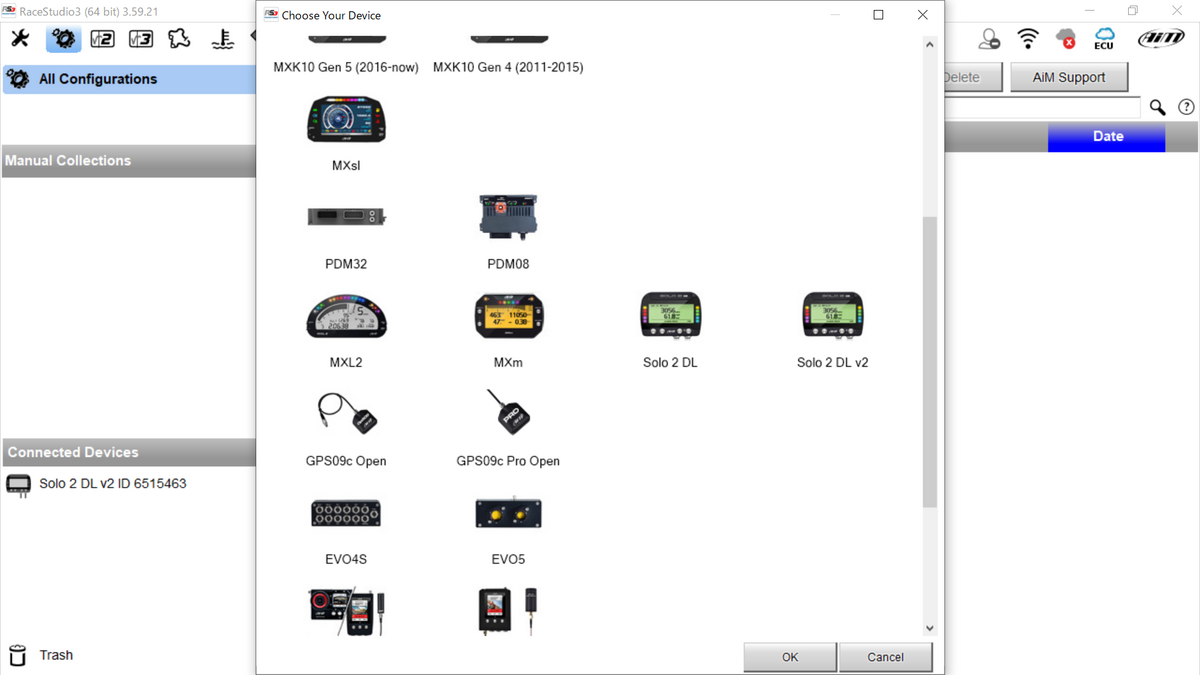Confirm device choice with OK
Viewport: 1200px width, 675px height.
(x=790, y=657)
